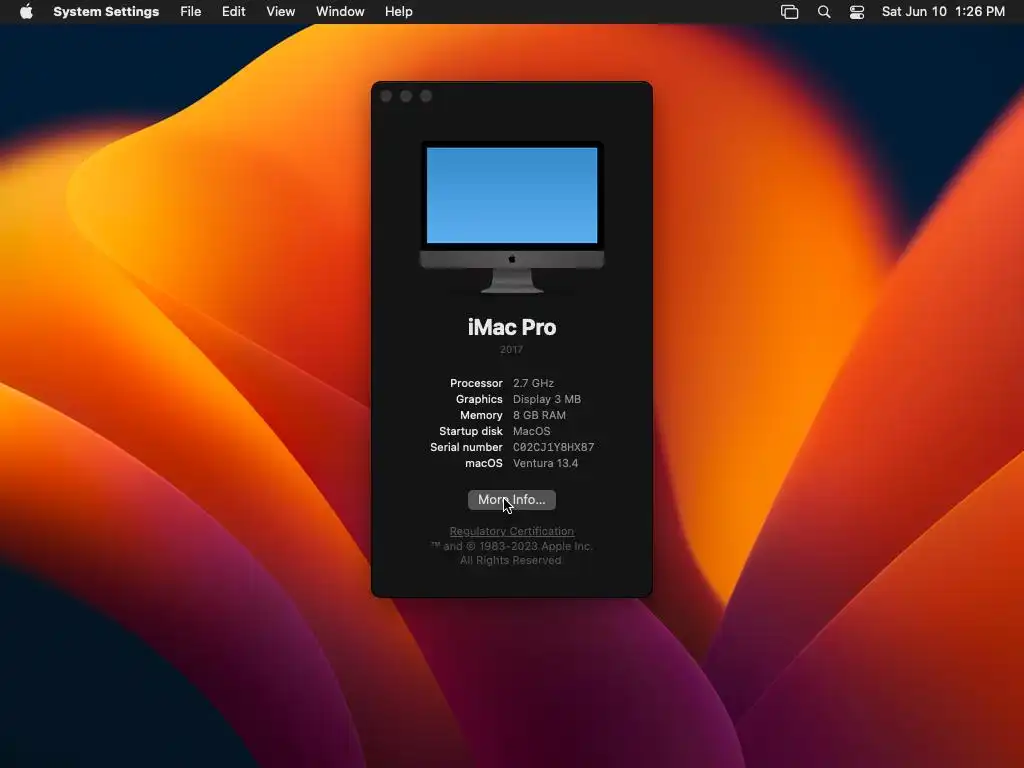Click the Processor label
The height and width of the screenshot is (768, 1024).
tap(476, 383)
